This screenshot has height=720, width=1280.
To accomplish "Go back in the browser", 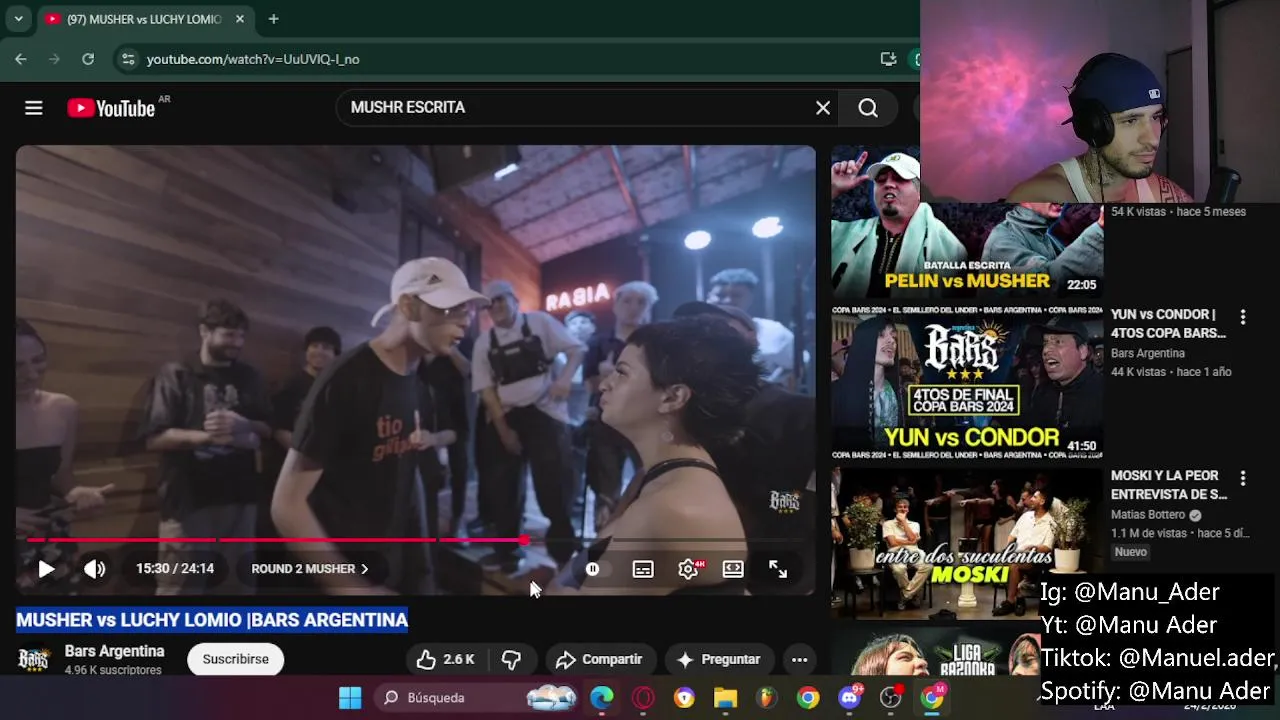I will [20, 59].
